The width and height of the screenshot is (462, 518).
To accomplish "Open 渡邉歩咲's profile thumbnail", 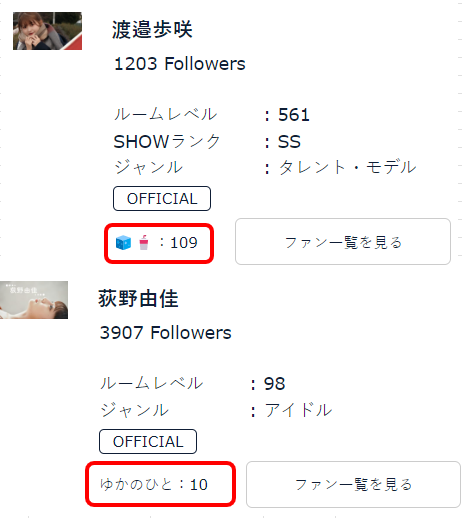I will pos(47,31).
